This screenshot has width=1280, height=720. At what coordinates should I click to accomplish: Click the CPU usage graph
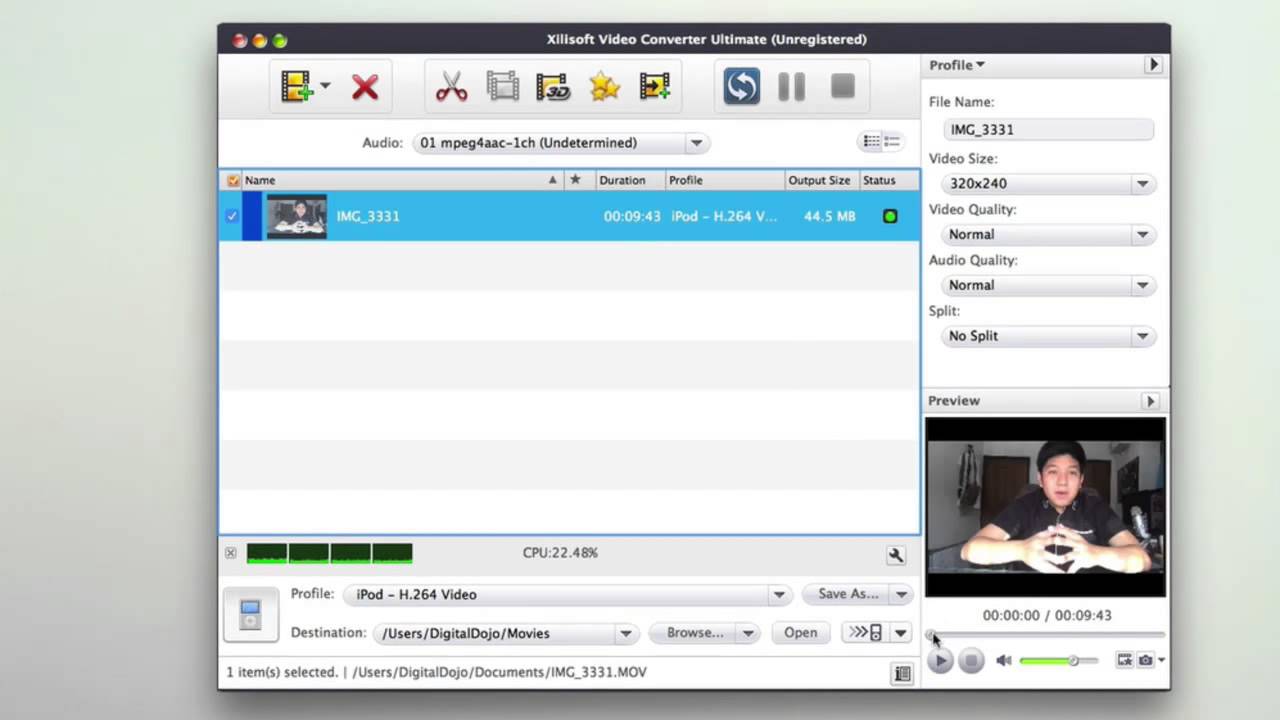click(329, 553)
